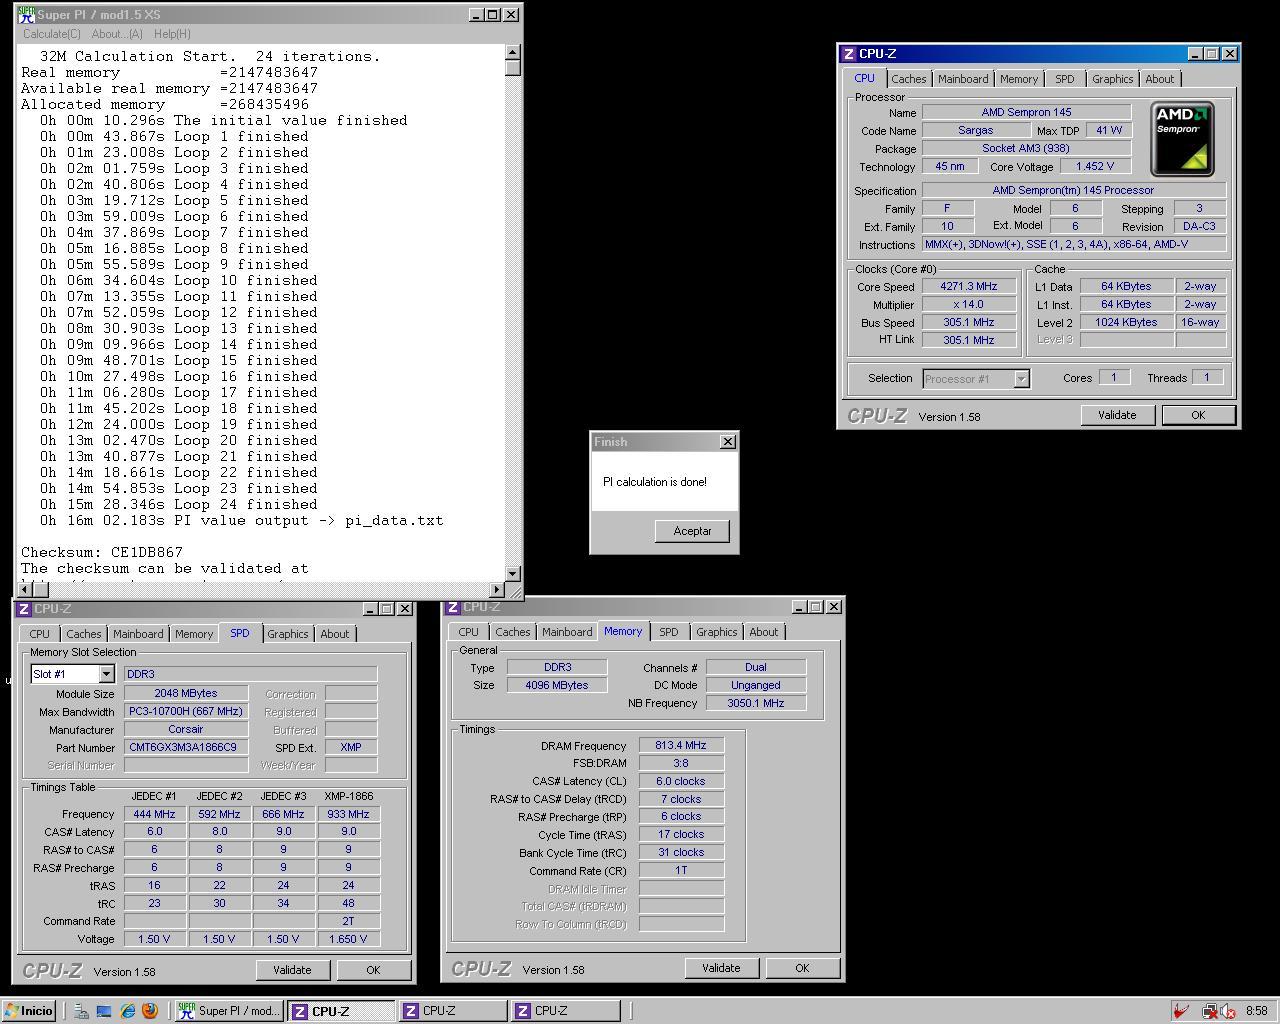
Task: Click the XMP-1866 frequency 933 MHz cell
Action: click(x=348, y=815)
